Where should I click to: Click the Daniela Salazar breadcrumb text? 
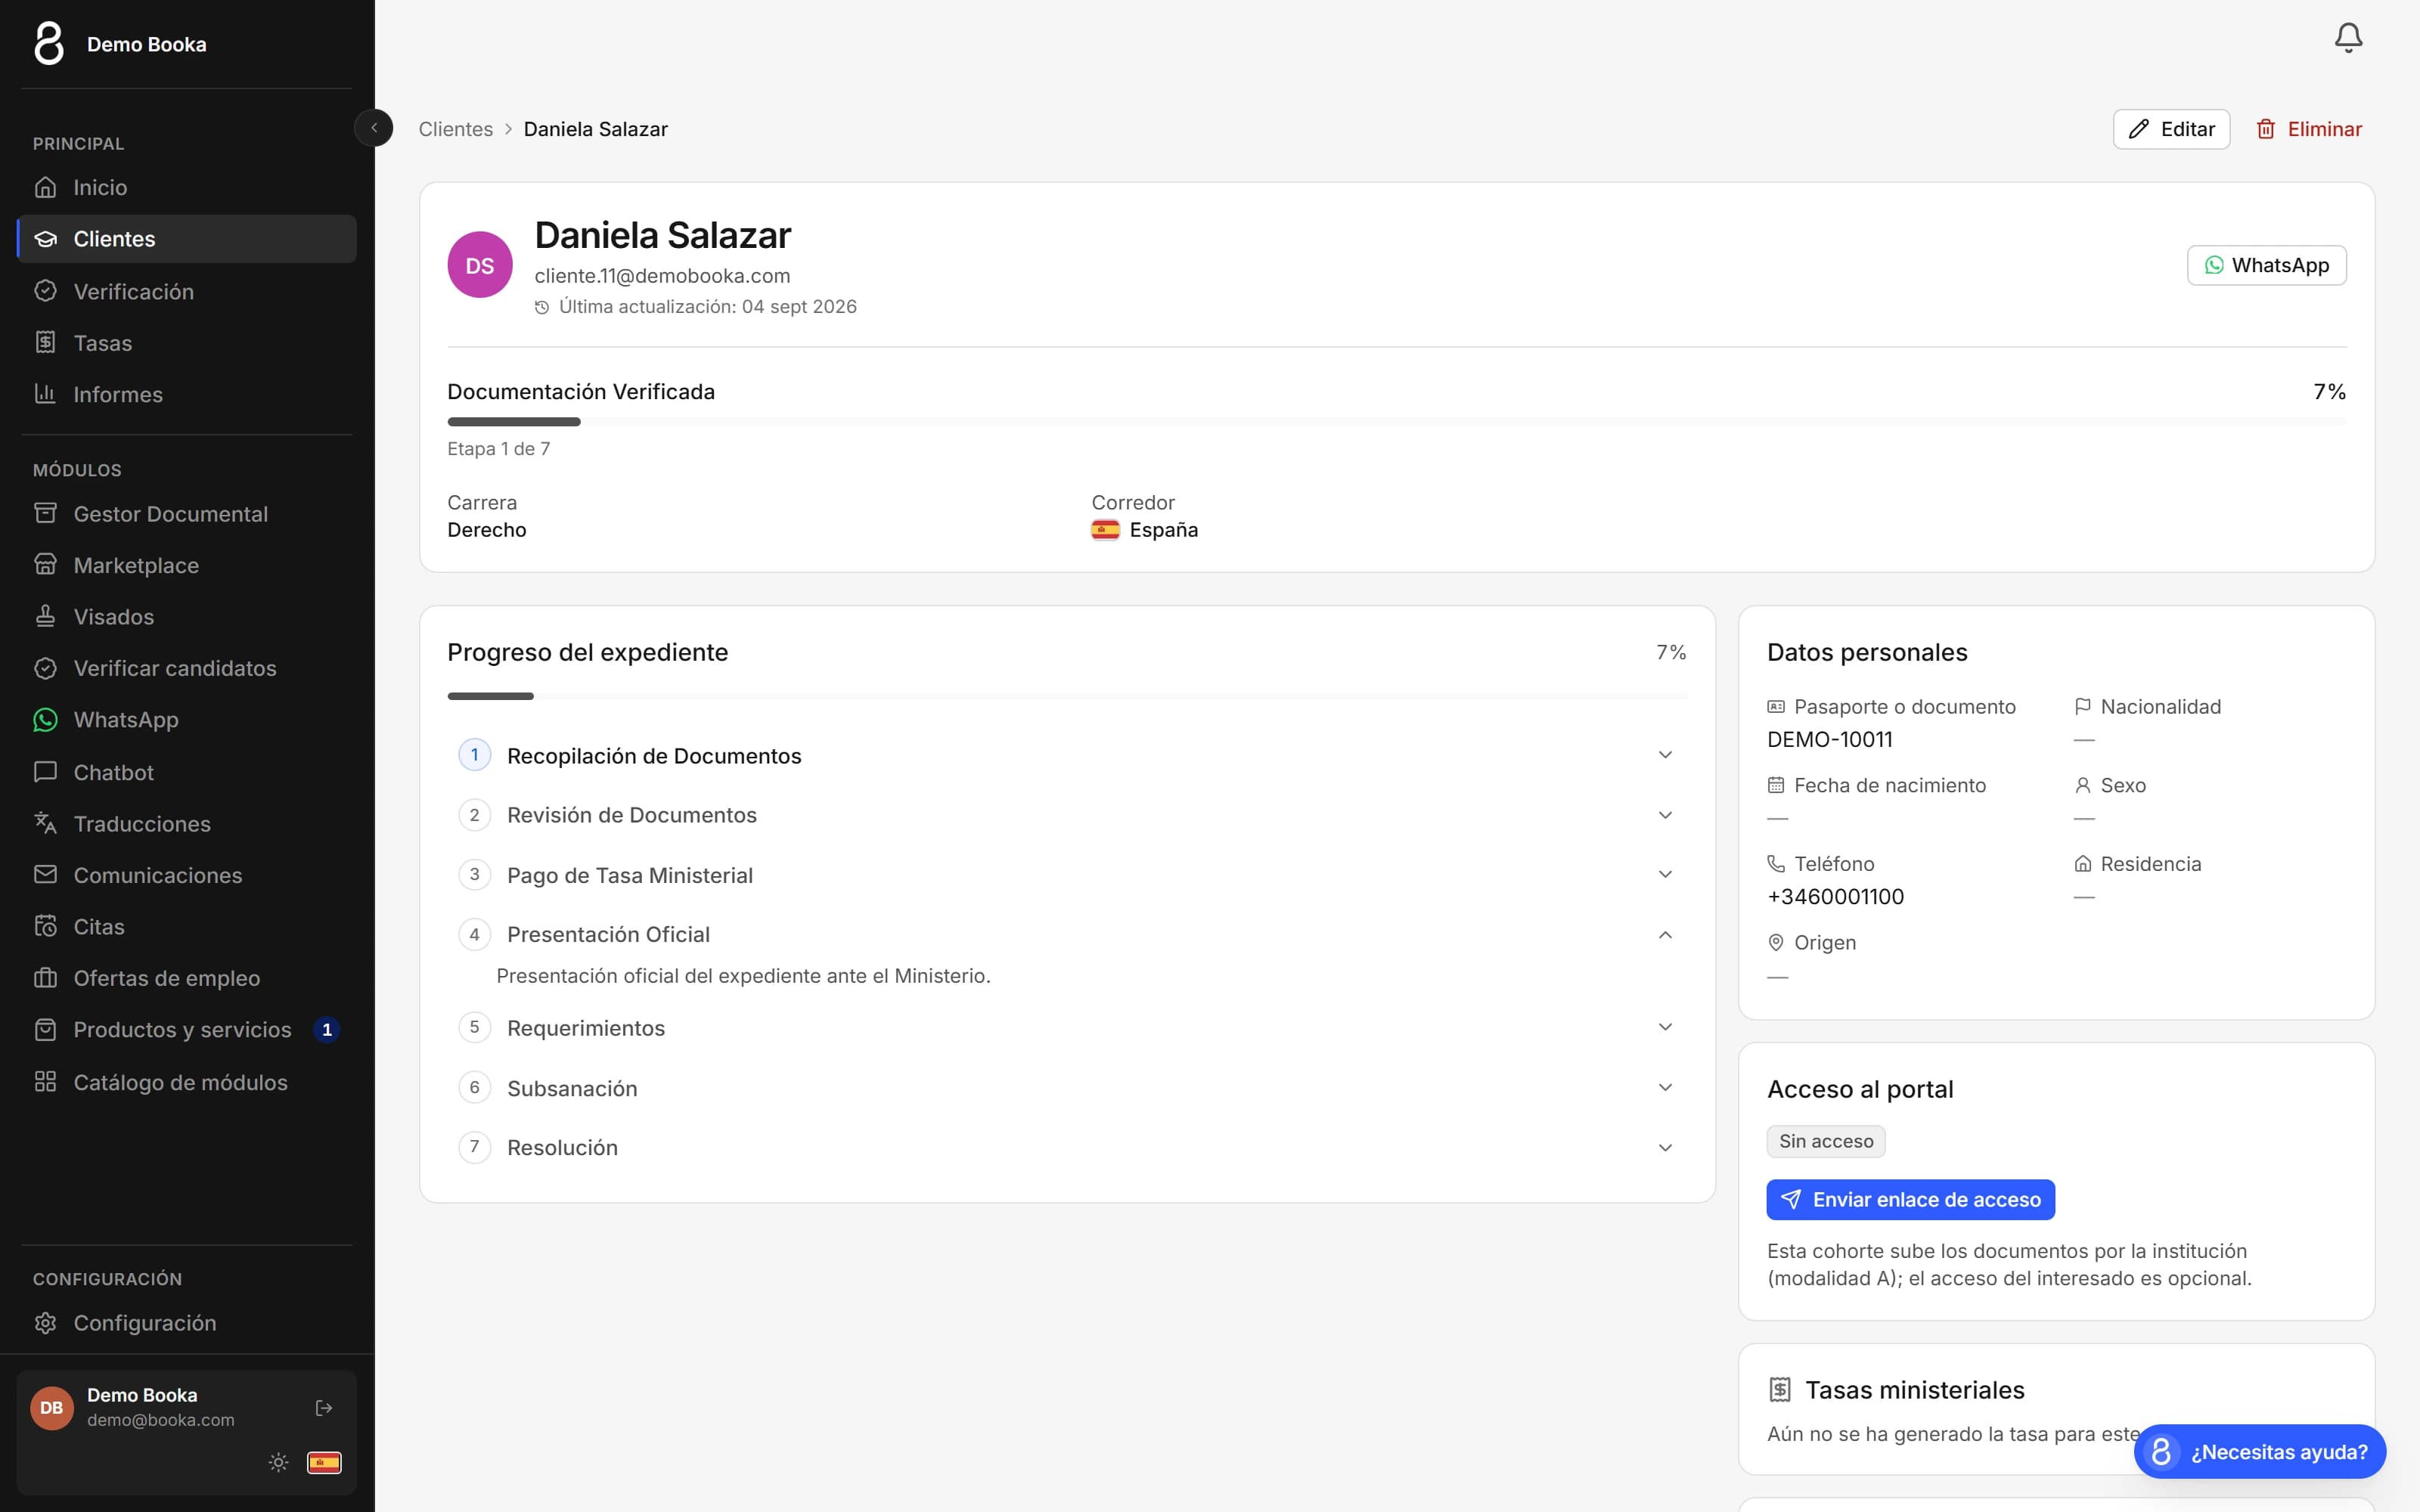point(595,129)
